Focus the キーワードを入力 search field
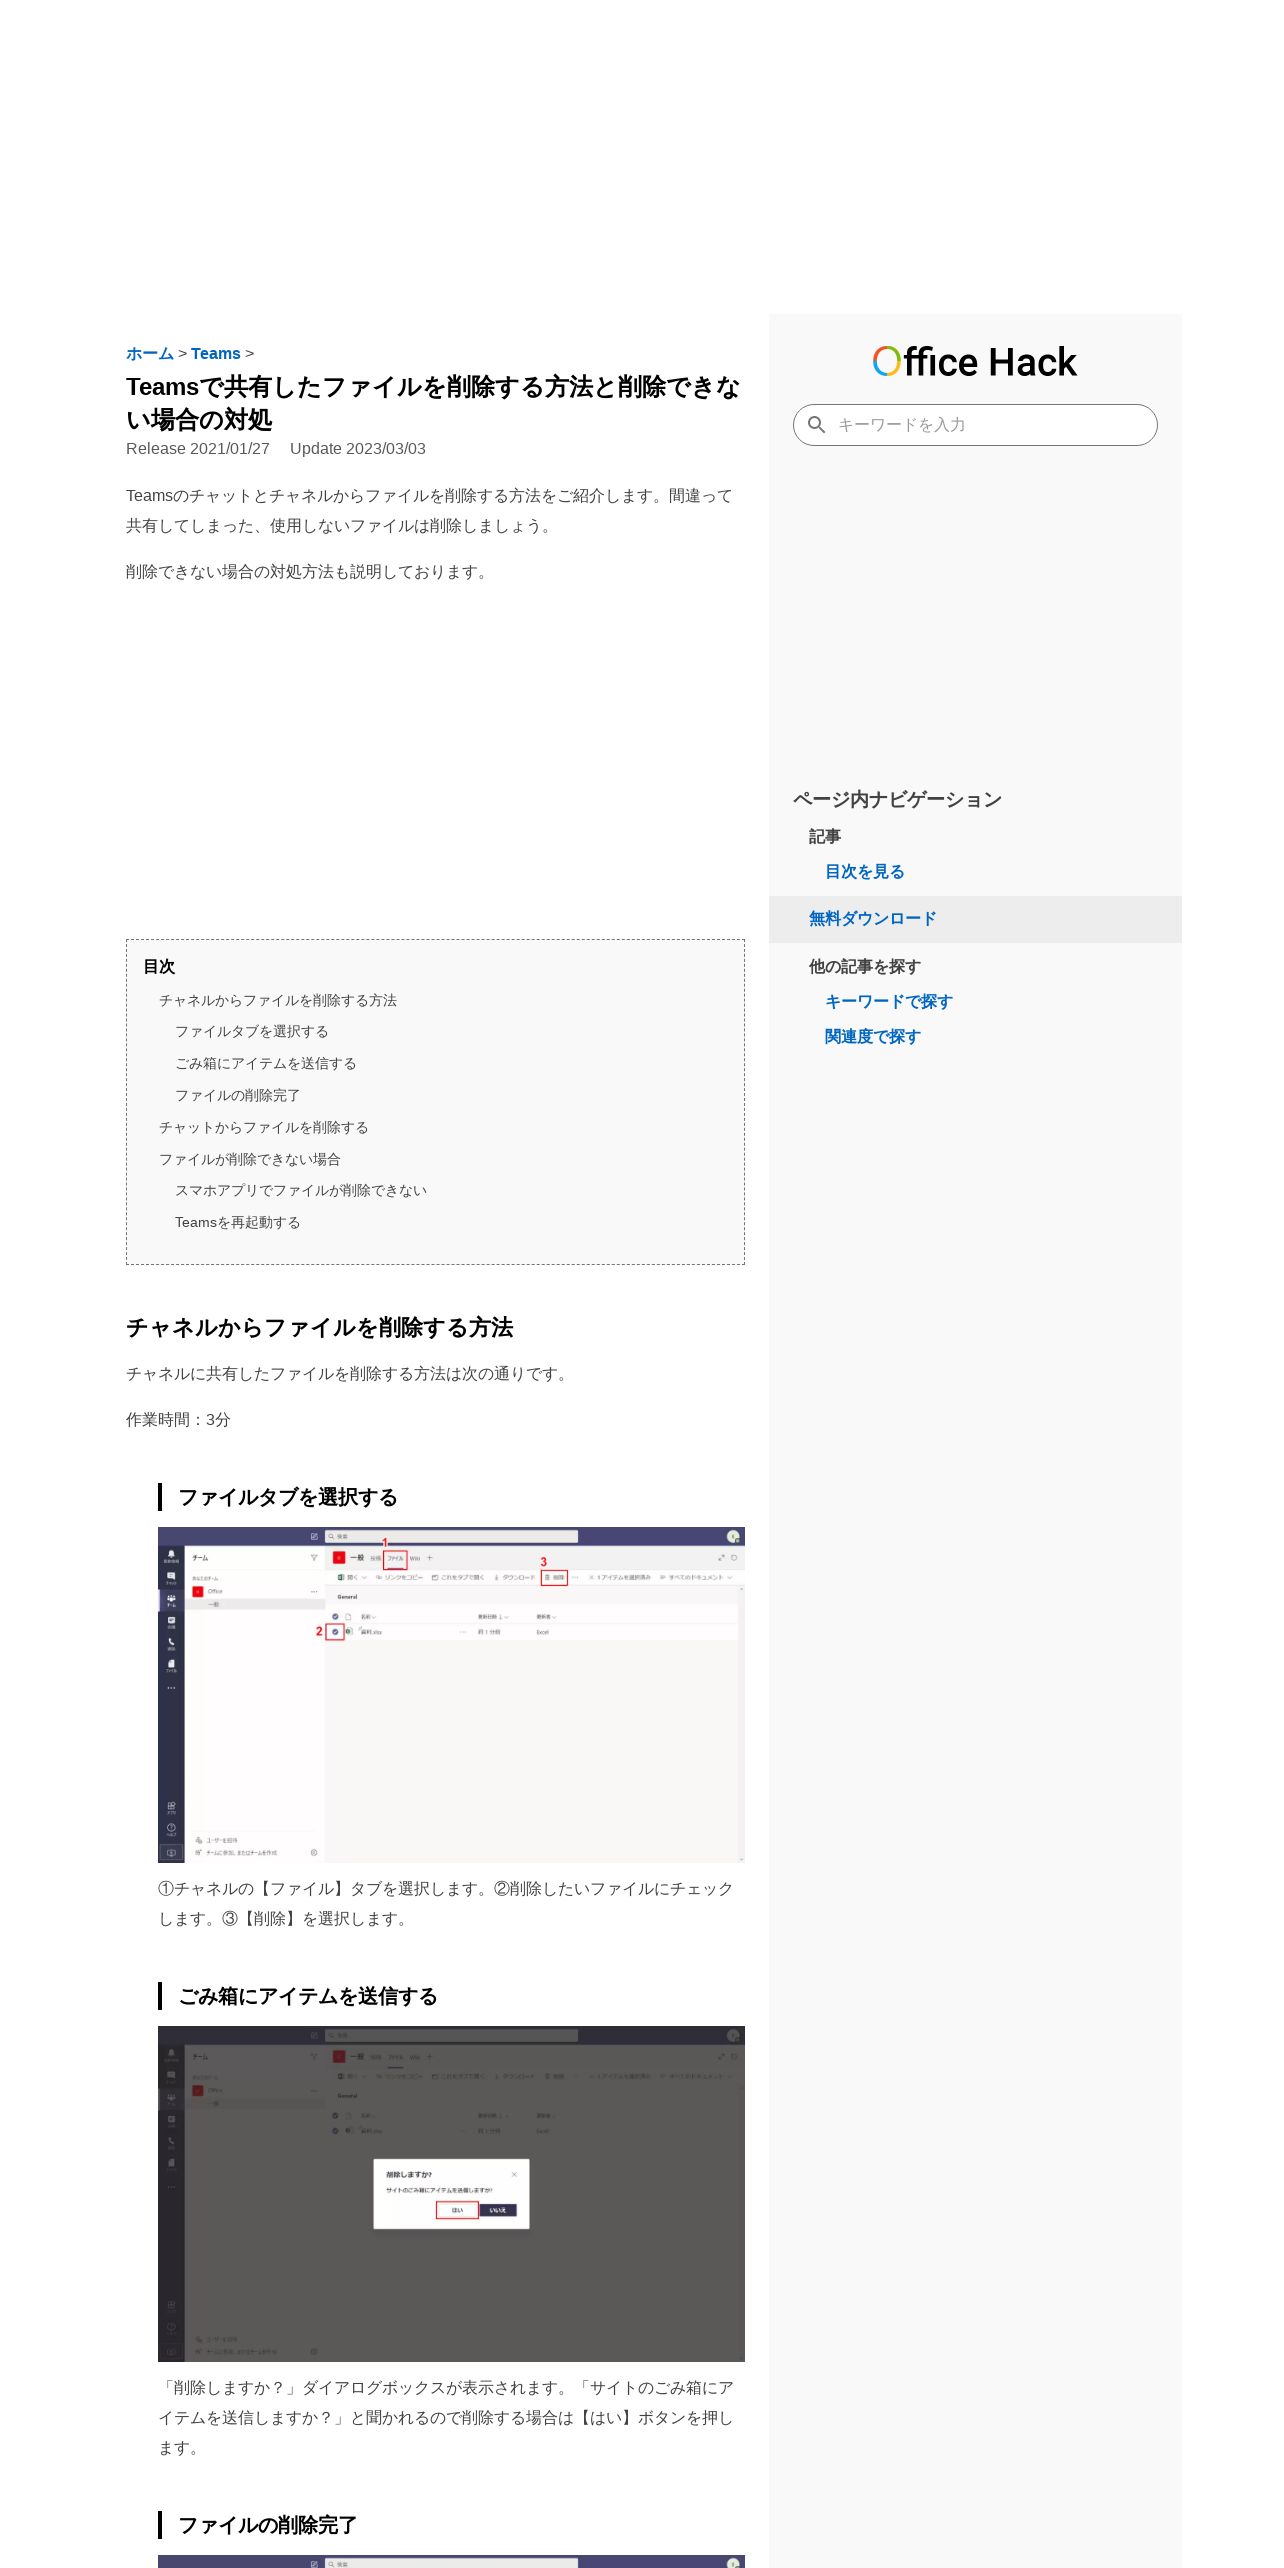 coord(975,425)
